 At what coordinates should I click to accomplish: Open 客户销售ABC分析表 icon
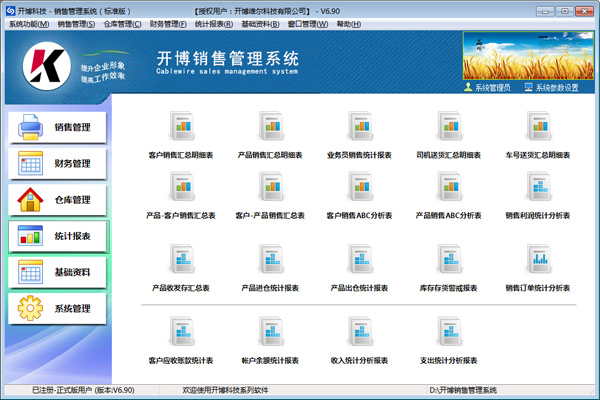point(360,186)
